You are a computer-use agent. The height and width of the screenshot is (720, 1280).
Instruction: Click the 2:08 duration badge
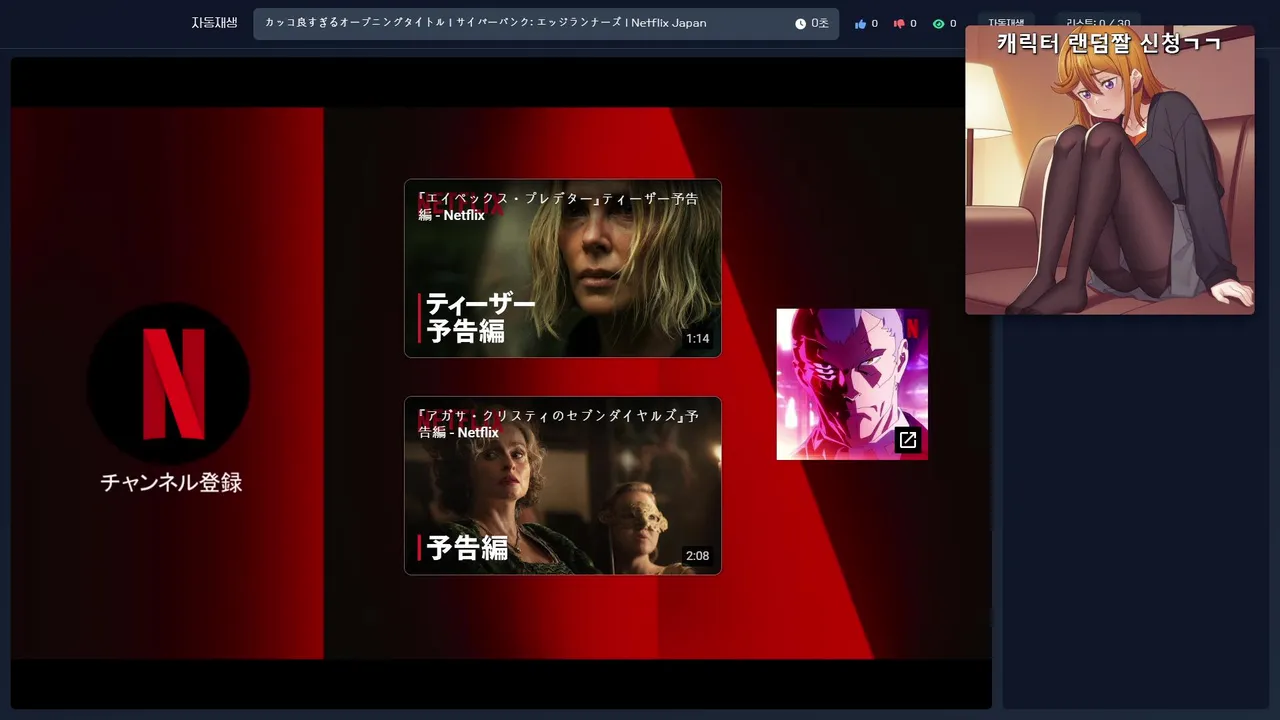697,556
